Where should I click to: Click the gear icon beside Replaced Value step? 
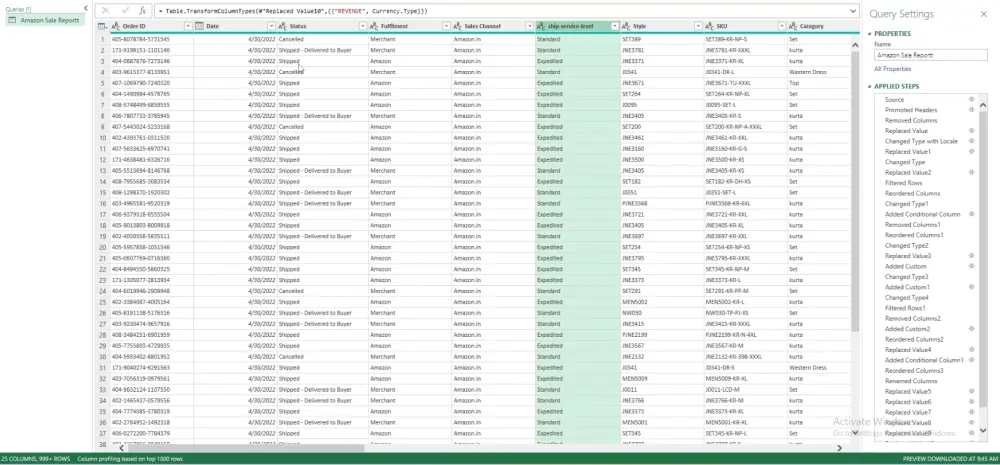[971, 131]
